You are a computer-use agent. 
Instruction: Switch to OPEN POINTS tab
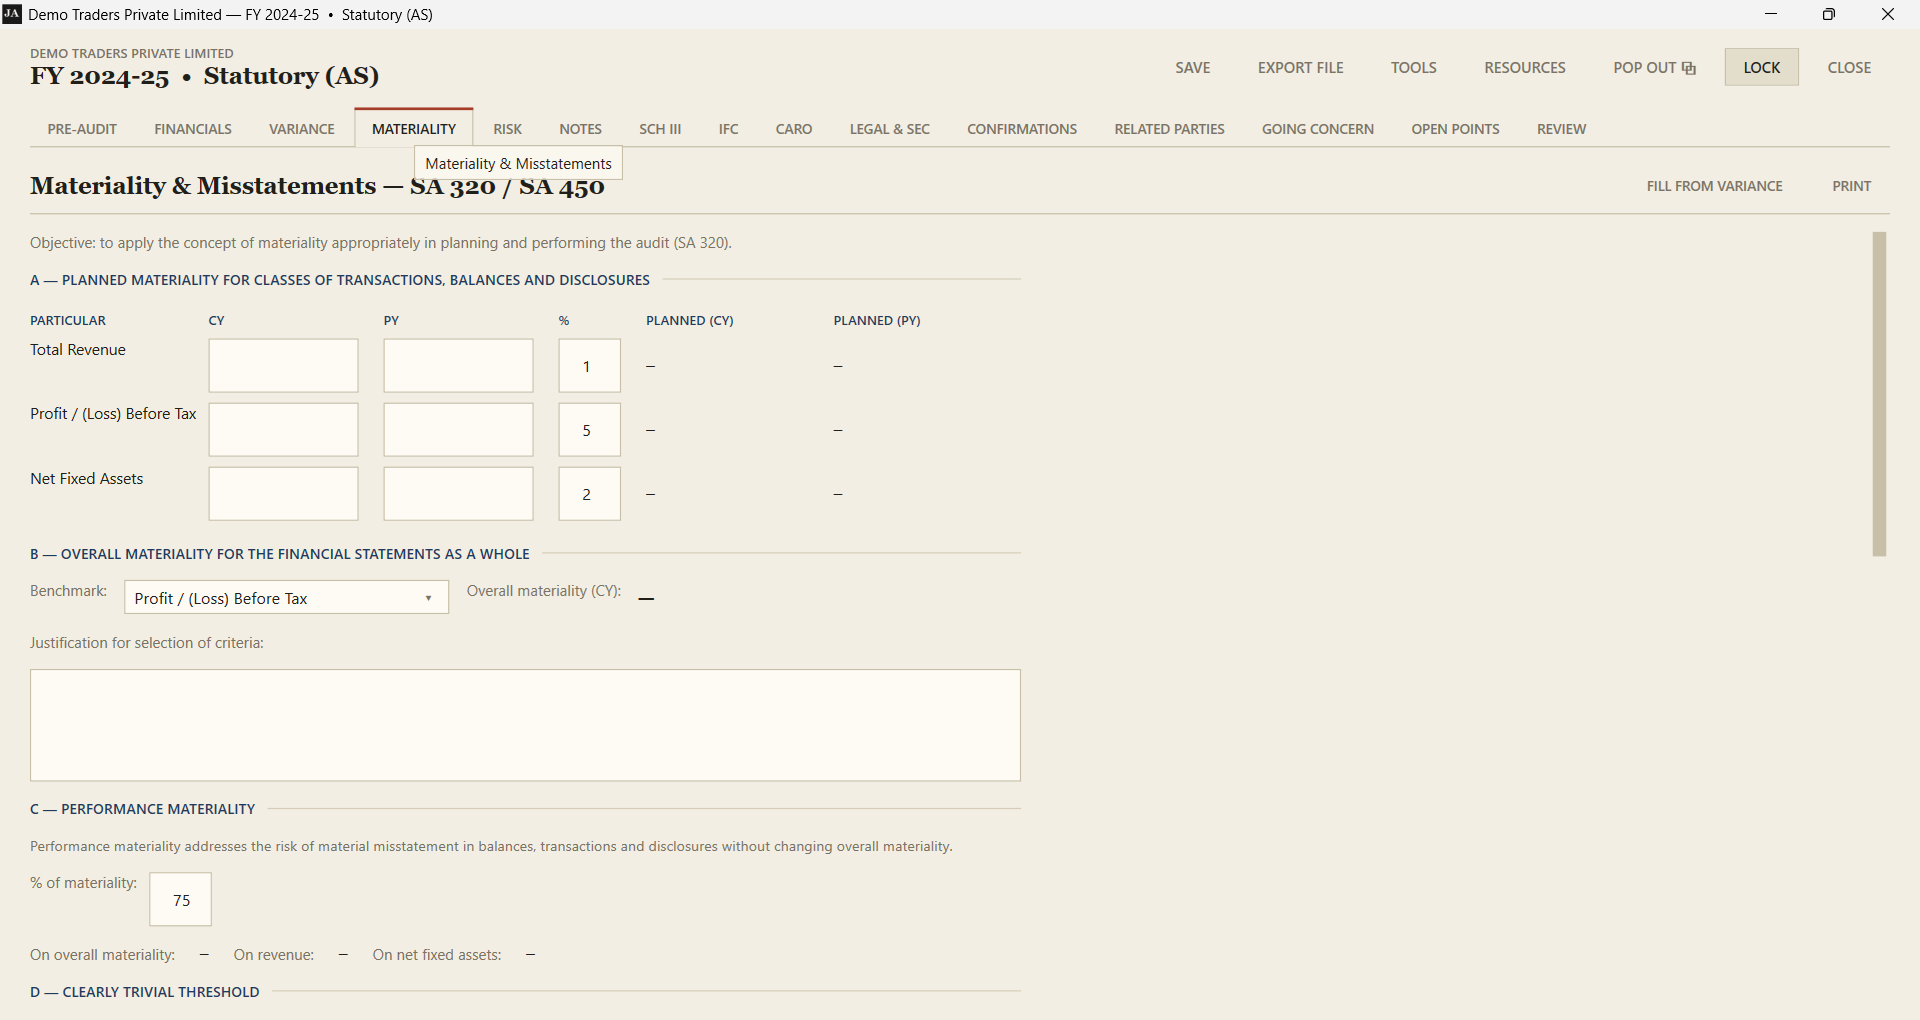(x=1456, y=129)
